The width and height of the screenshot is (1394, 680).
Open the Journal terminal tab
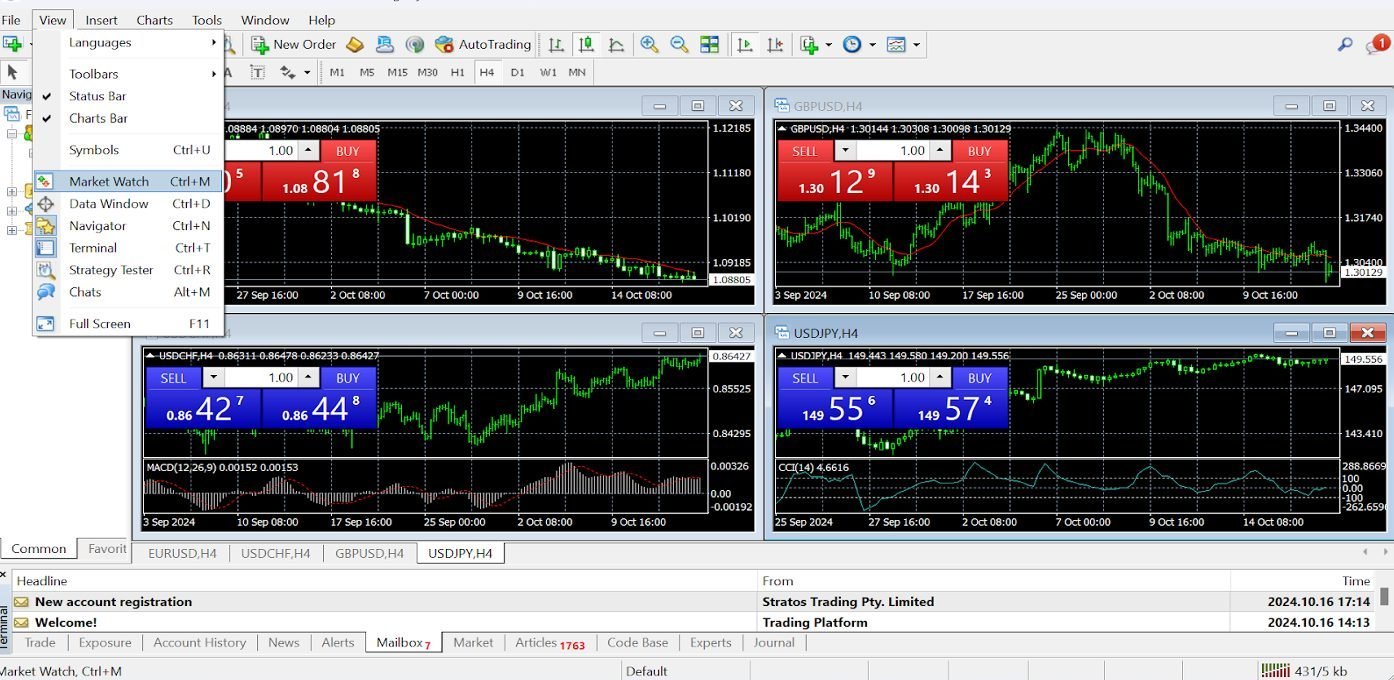coord(774,643)
